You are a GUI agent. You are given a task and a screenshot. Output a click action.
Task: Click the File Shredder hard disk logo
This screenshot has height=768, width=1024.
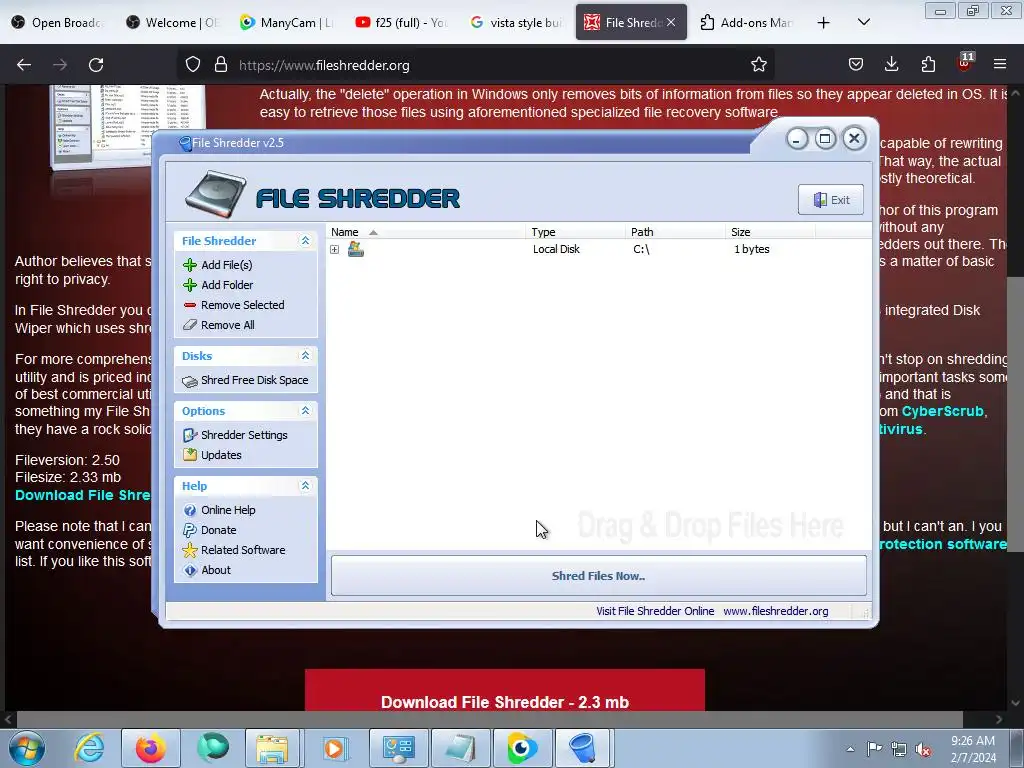point(216,194)
